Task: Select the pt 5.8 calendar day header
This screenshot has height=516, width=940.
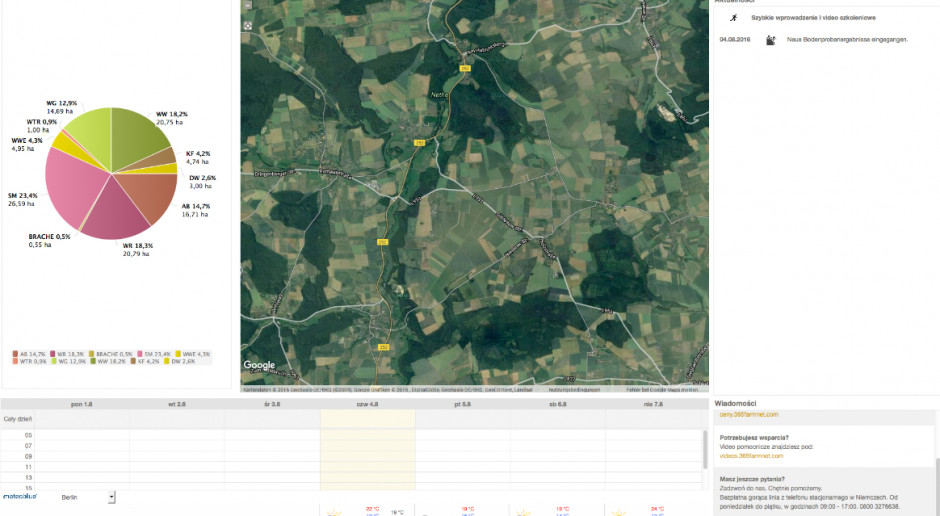Action: click(462, 405)
